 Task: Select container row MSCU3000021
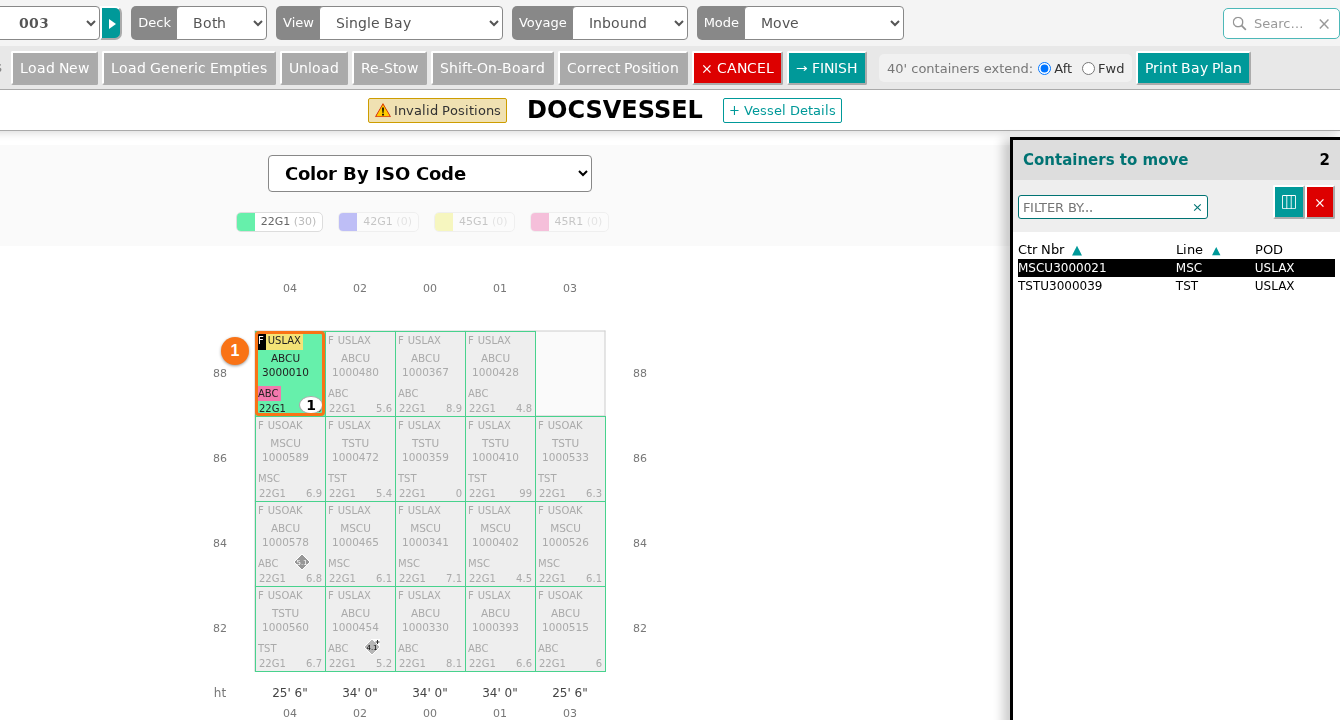click(1176, 268)
